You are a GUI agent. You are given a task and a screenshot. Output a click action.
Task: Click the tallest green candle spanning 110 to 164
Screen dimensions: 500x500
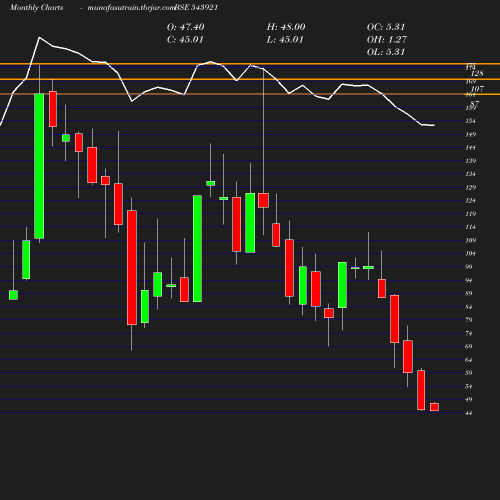pyautogui.click(x=39, y=166)
